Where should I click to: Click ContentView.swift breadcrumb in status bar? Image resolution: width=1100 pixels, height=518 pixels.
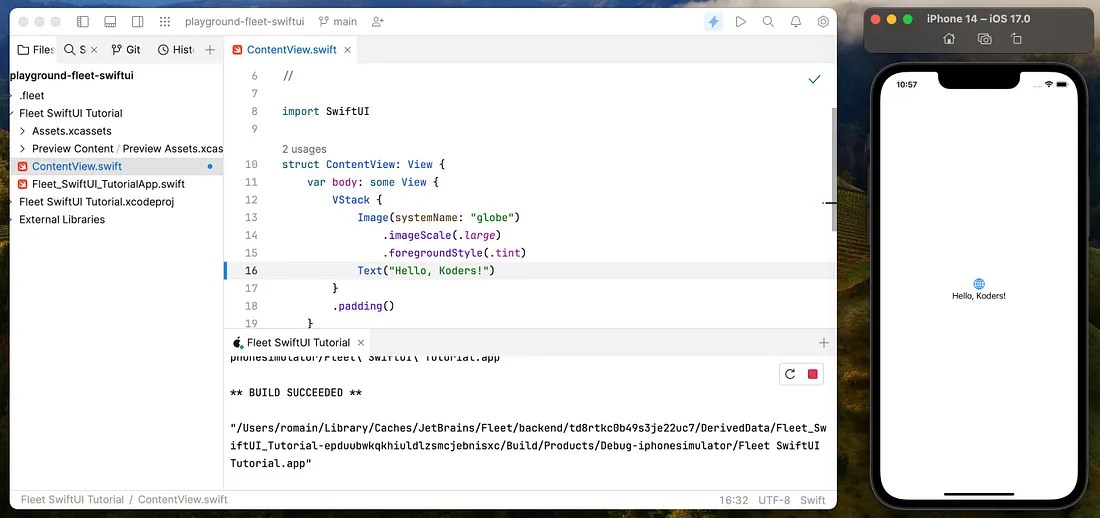[182, 500]
